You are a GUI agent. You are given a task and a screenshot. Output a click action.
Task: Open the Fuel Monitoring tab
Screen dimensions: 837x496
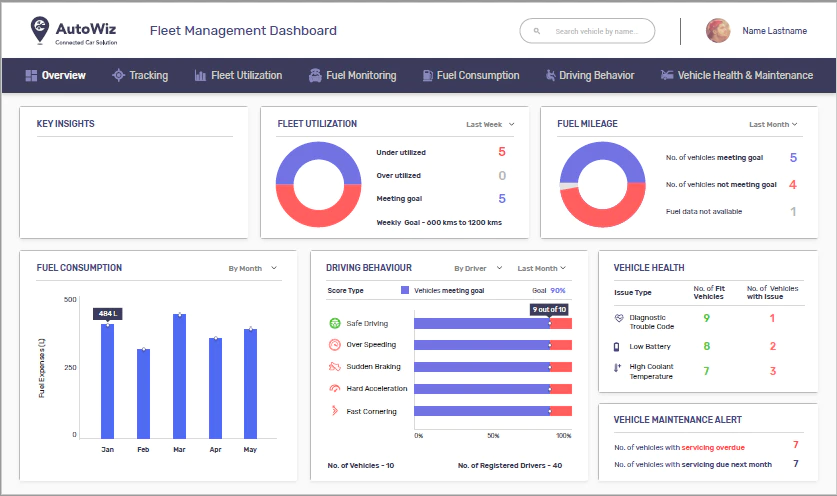[353, 75]
